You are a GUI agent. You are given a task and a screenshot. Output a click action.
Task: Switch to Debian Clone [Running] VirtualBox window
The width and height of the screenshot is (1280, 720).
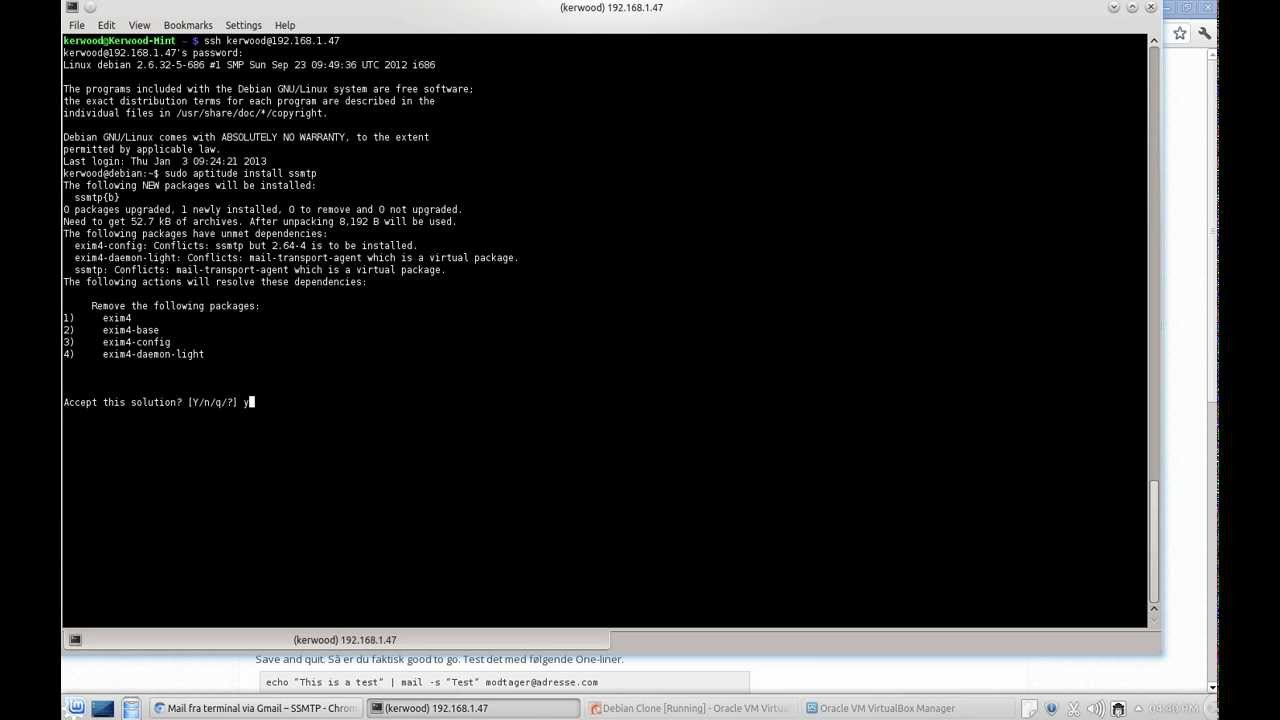690,708
